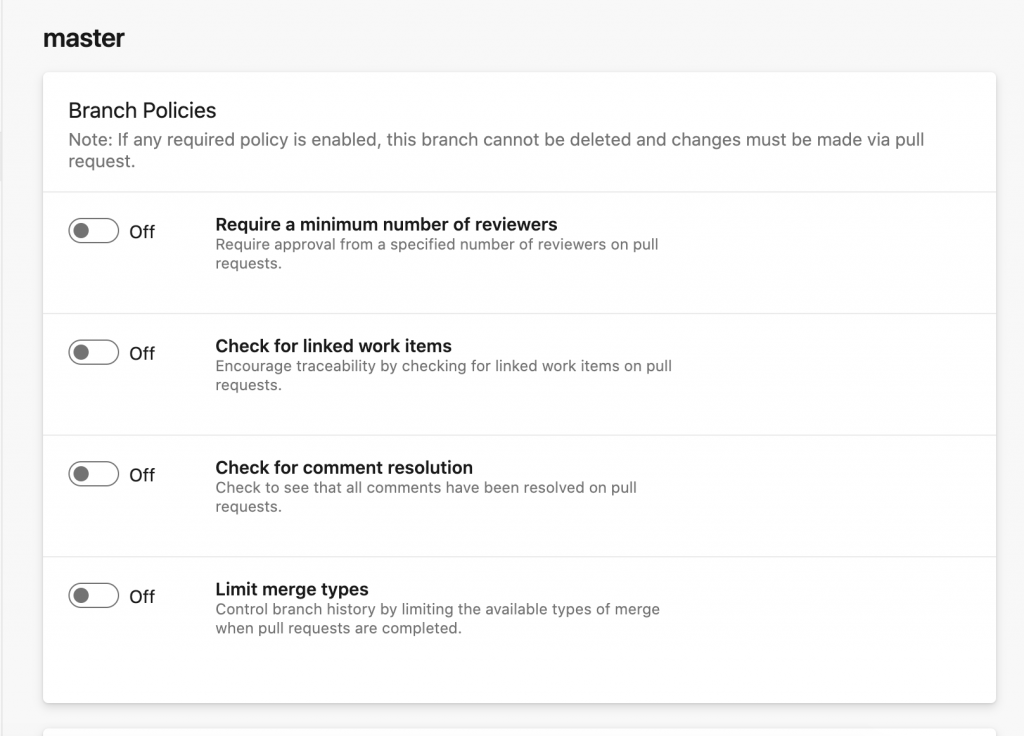Click the Off label beside comment resolution

[x=142, y=475]
